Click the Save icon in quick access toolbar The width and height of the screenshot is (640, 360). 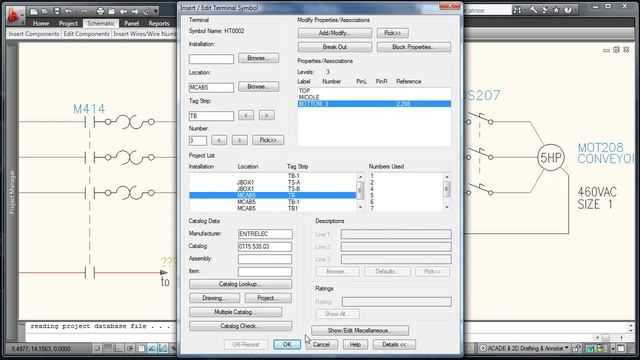[57, 11]
